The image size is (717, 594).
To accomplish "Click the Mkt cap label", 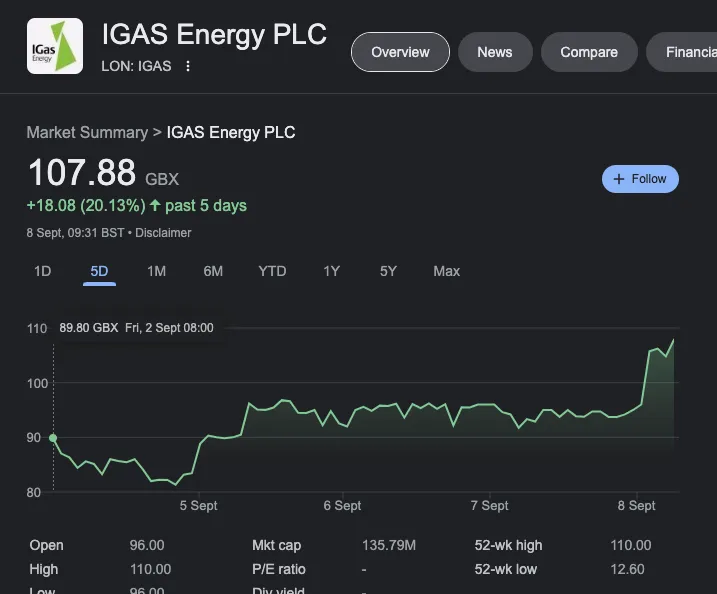I will point(277,545).
